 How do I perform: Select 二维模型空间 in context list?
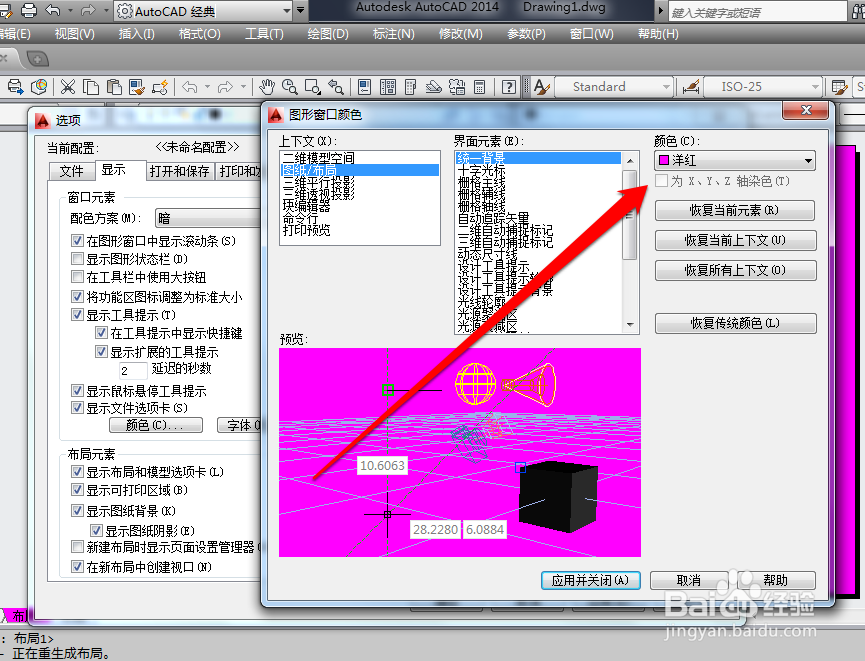pos(360,158)
